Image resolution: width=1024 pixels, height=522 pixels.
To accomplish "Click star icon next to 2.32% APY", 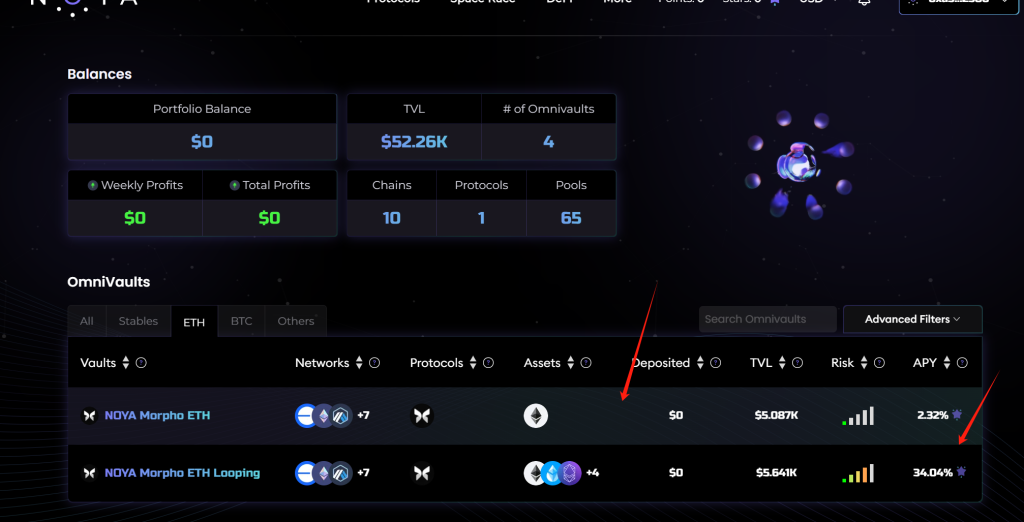I will (957, 414).
